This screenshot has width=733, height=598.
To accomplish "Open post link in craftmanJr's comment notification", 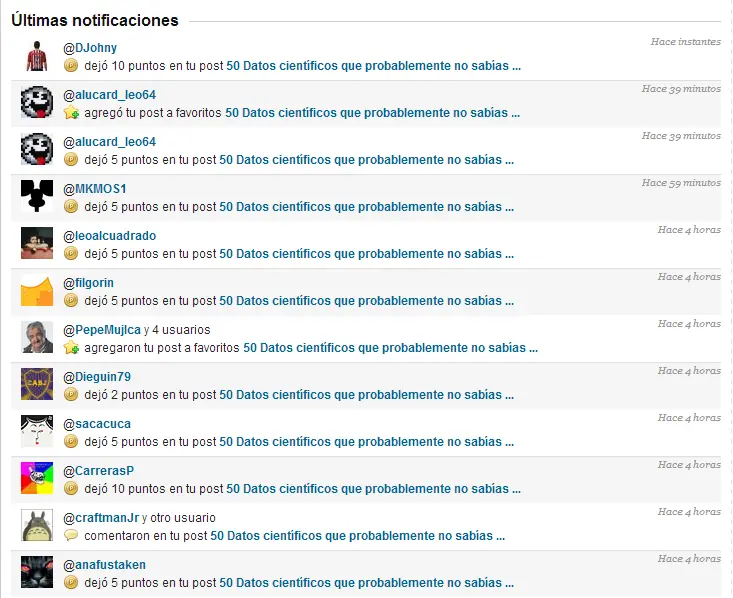I will (x=358, y=535).
